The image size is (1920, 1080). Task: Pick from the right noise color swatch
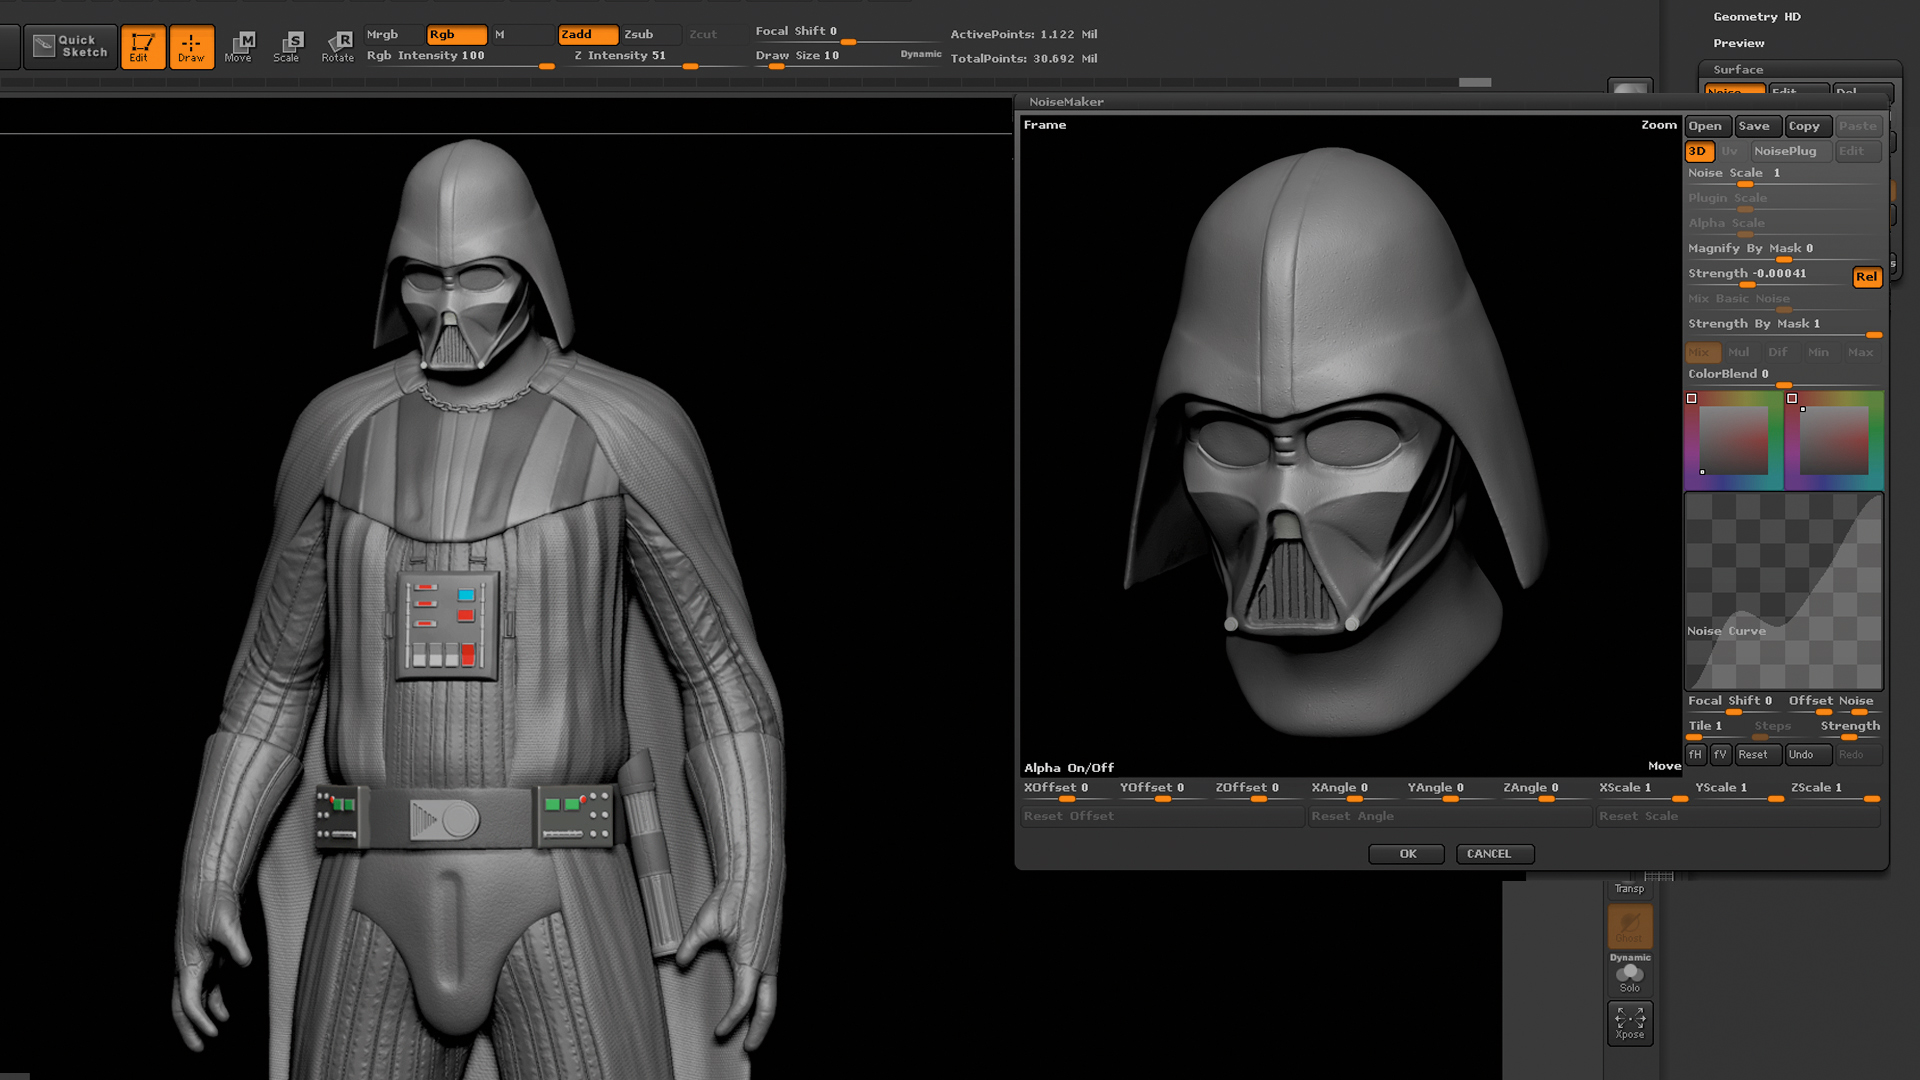(1834, 440)
